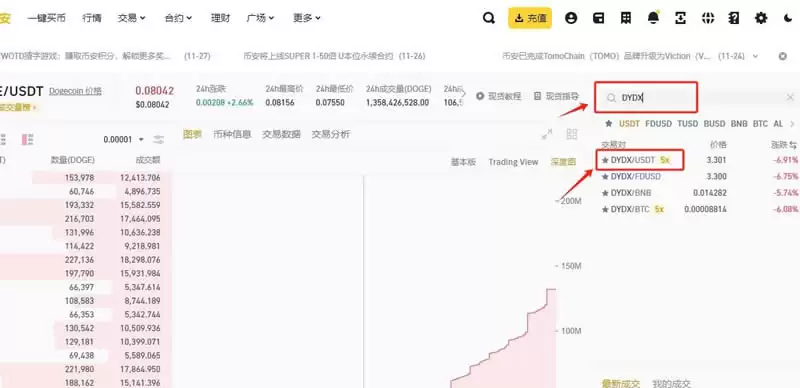Click the search field magnifier icon

coord(611,98)
